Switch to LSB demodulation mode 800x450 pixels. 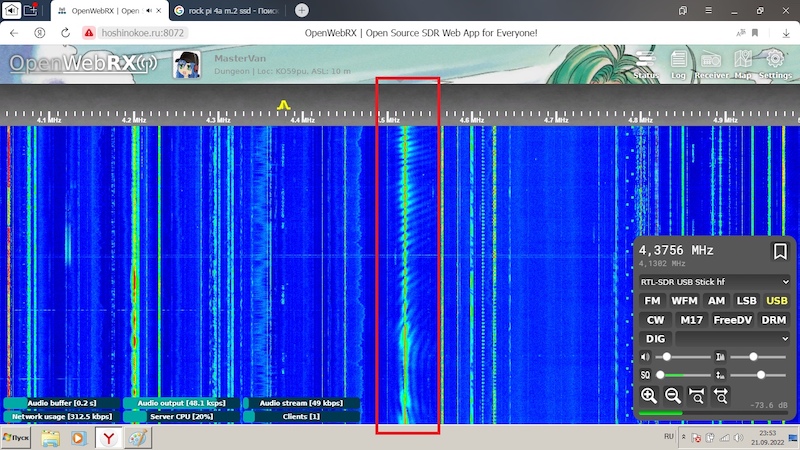pyautogui.click(x=746, y=301)
